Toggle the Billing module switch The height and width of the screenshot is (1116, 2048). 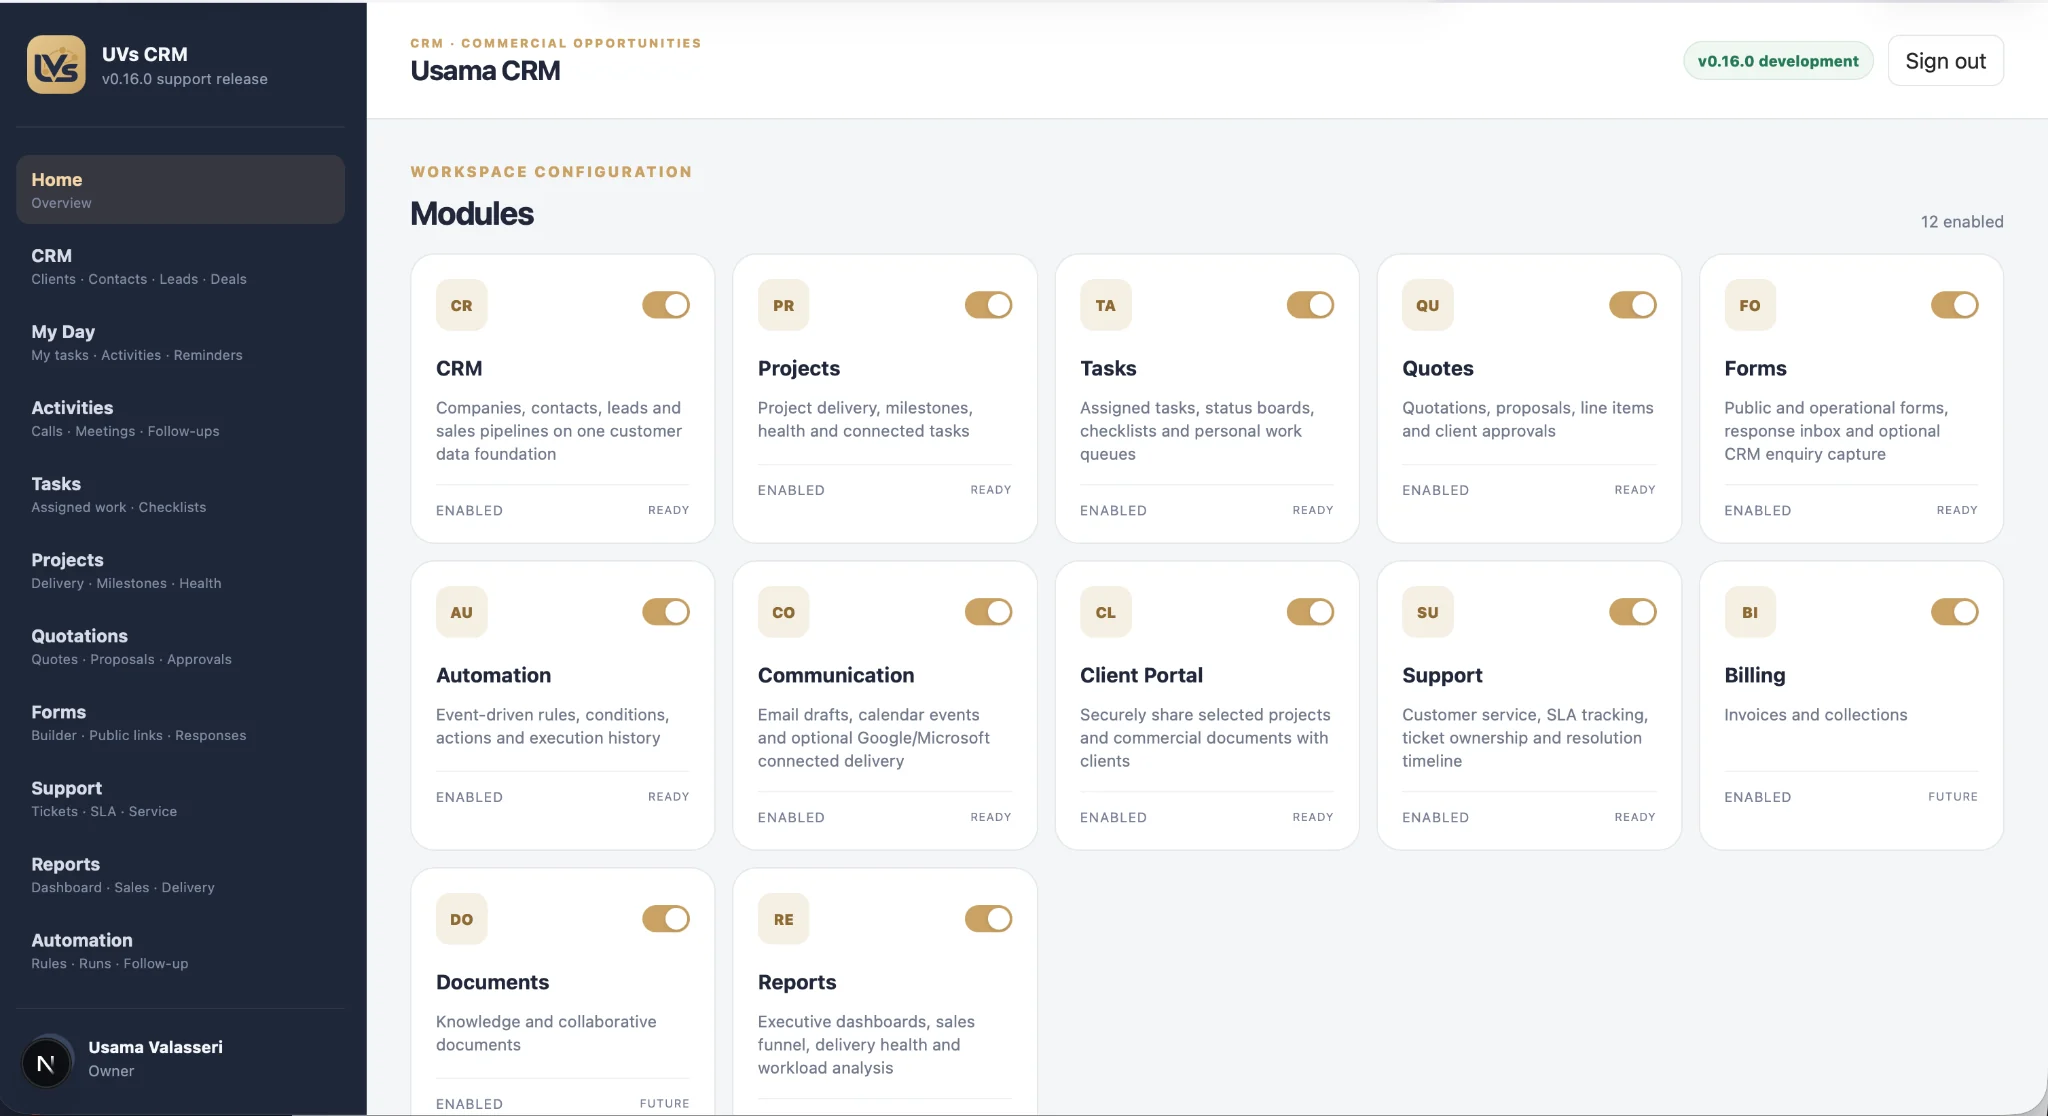[1954, 612]
